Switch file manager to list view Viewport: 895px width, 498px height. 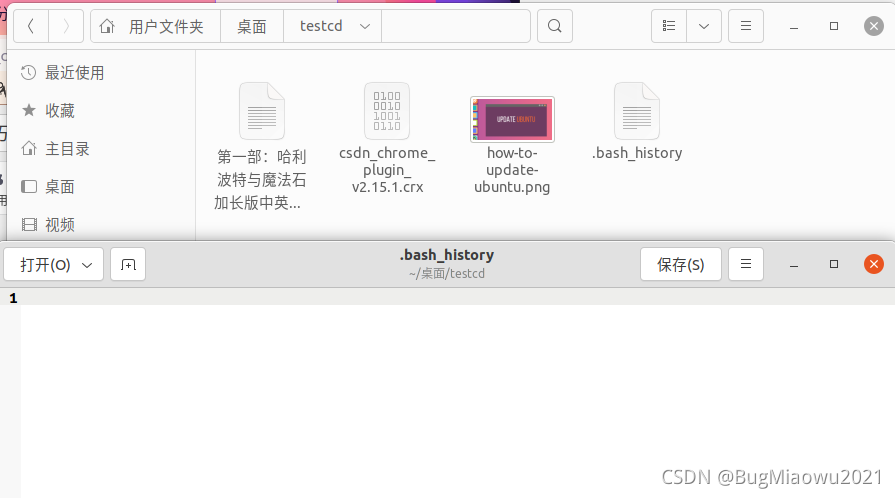[x=669, y=26]
